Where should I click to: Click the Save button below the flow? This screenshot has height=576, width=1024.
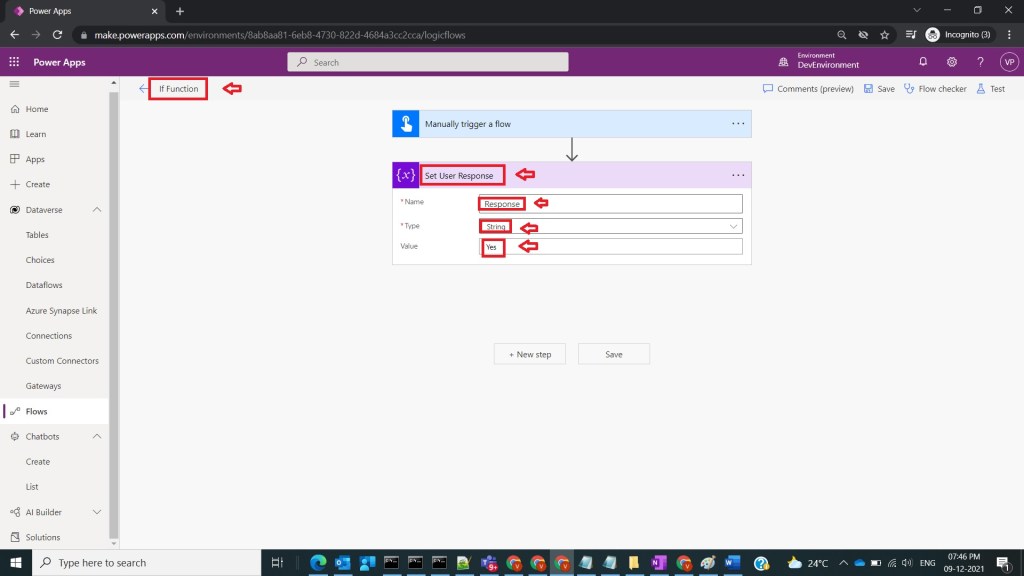(614, 354)
